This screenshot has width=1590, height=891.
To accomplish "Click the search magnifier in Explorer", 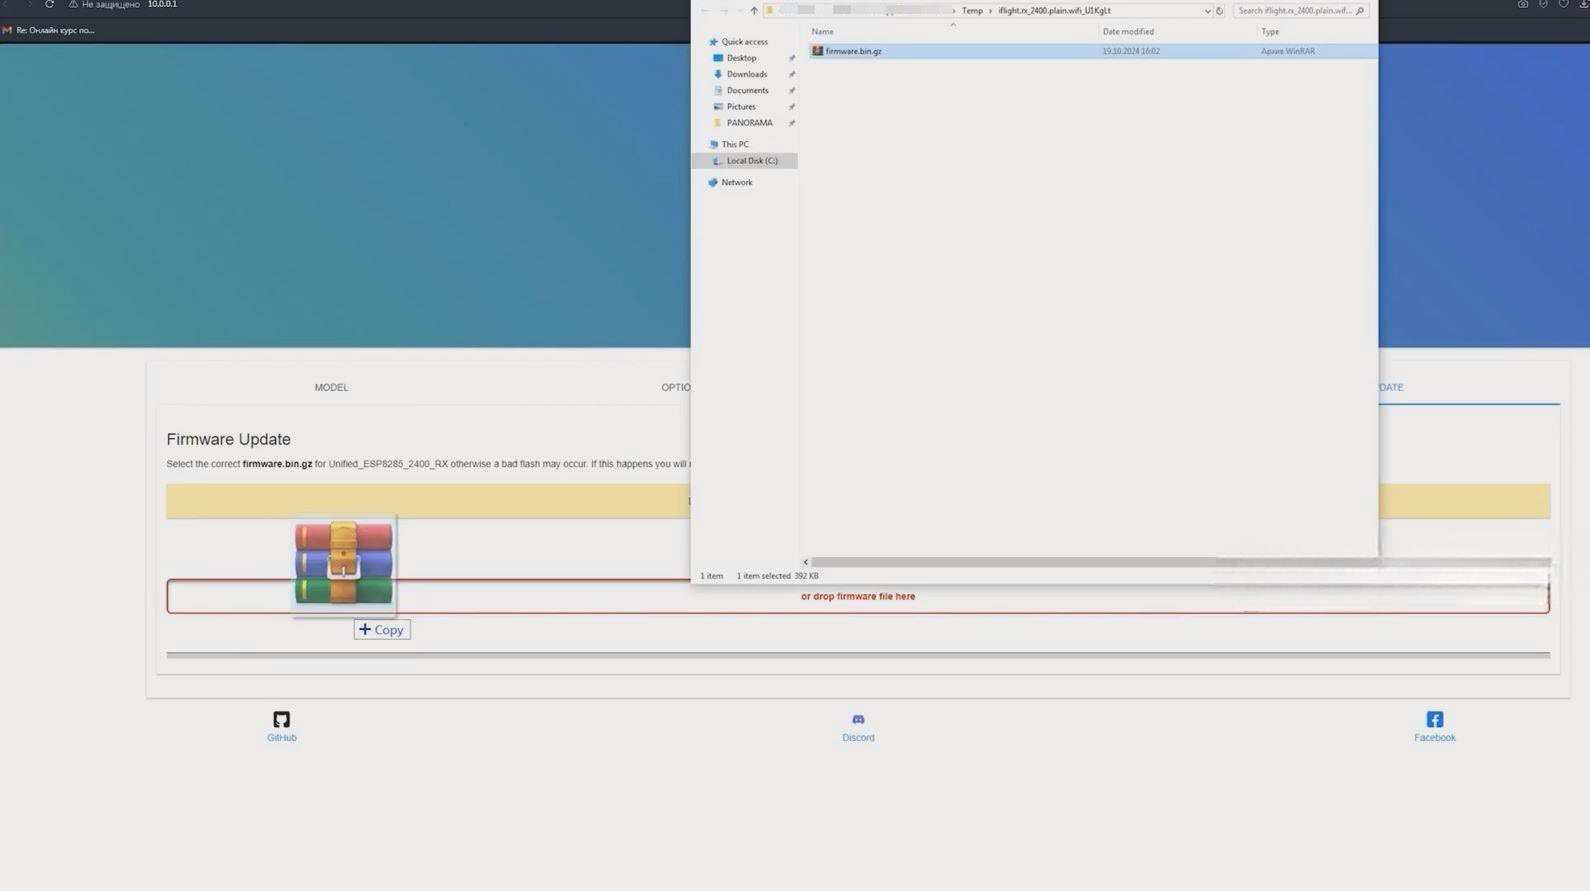I will click(x=1359, y=11).
